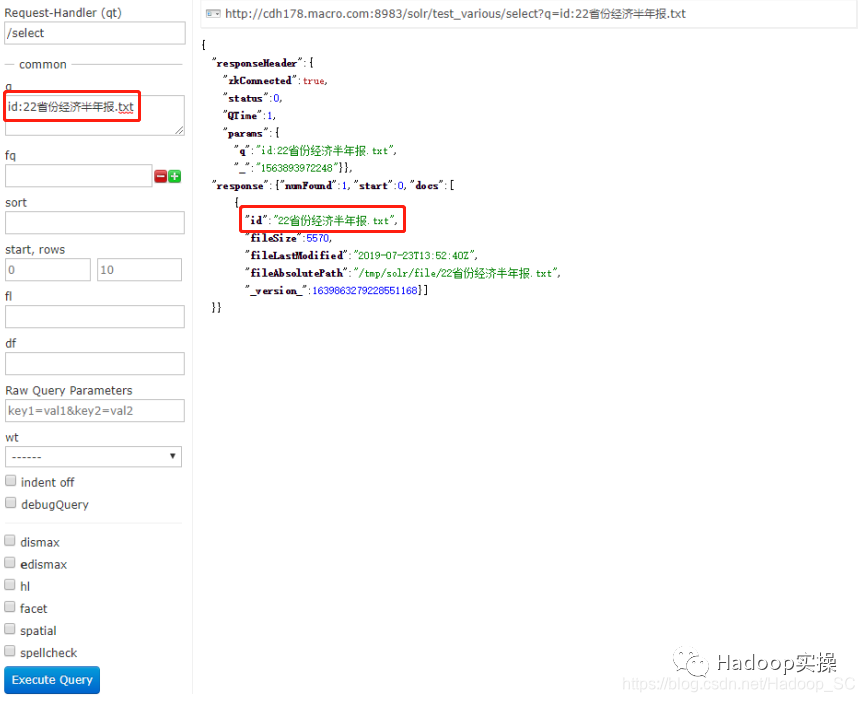Viewport: 864px width, 702px height.
Task: Click the green add fq filter icon
Action: pyautogui.click(x=175, y=177)
